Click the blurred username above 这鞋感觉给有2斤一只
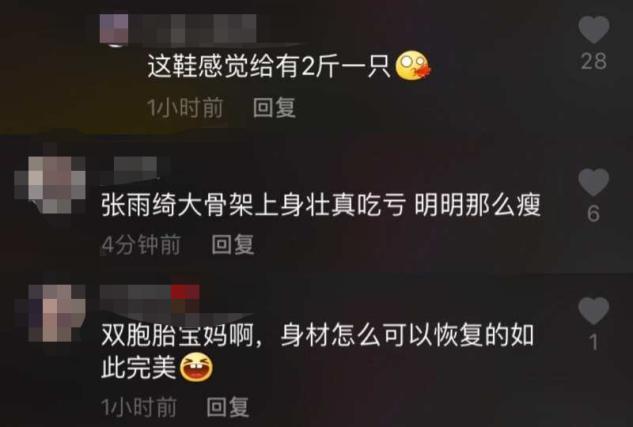Viewport: 633px width, 427px height. [x=193, y=28]
